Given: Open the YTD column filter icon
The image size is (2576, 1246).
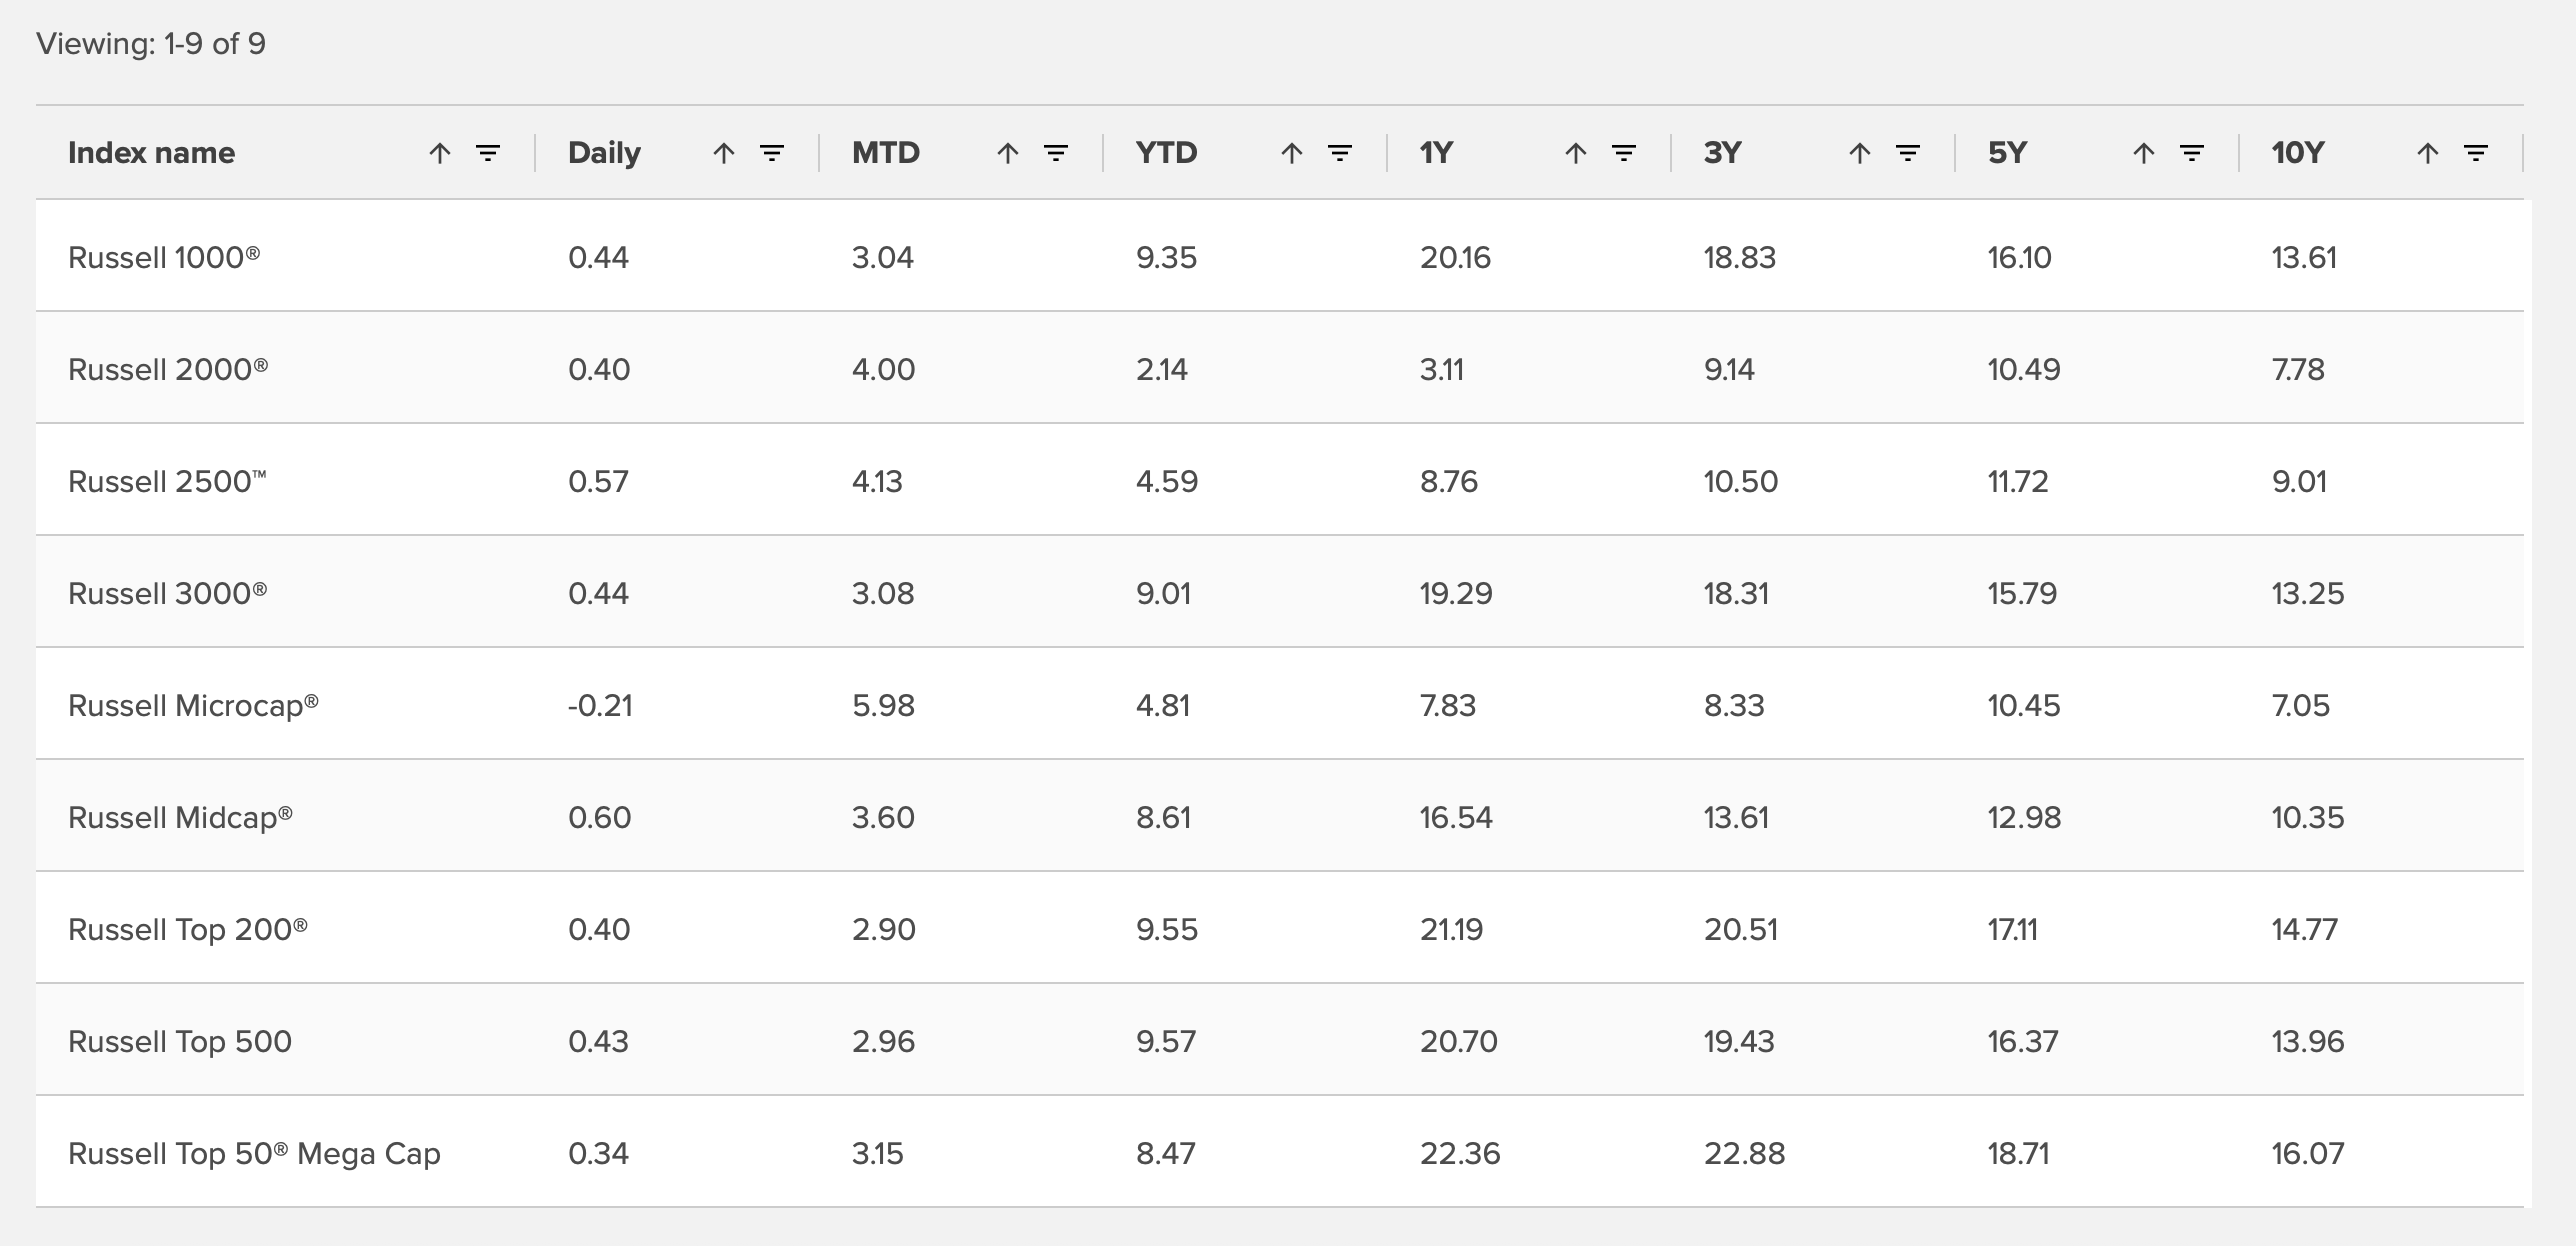Looking at the screenshot, I should click(x=1340, y=153).
